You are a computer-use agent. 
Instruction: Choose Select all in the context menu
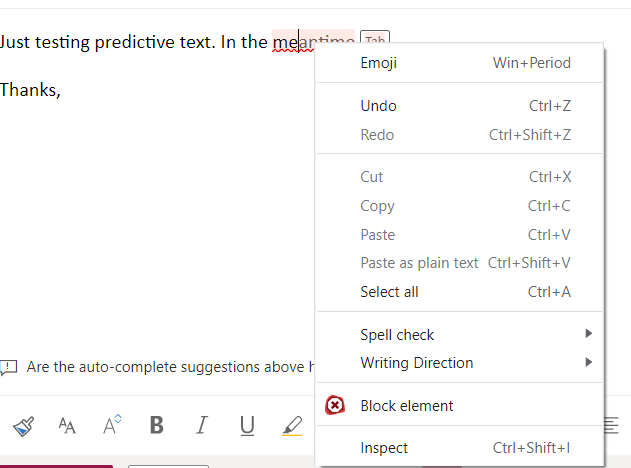coord(389,292)
